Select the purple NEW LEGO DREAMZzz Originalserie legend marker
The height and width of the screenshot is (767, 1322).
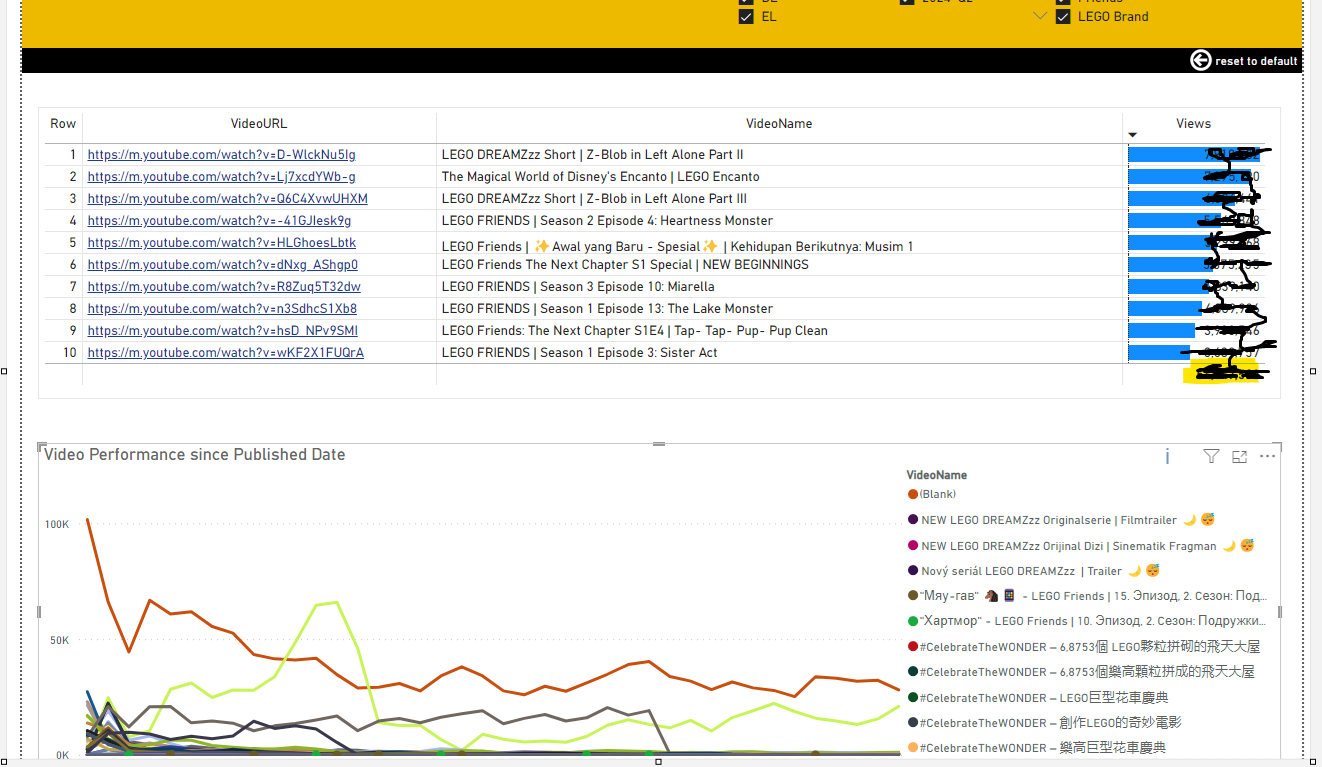click(x=912, y=520)
